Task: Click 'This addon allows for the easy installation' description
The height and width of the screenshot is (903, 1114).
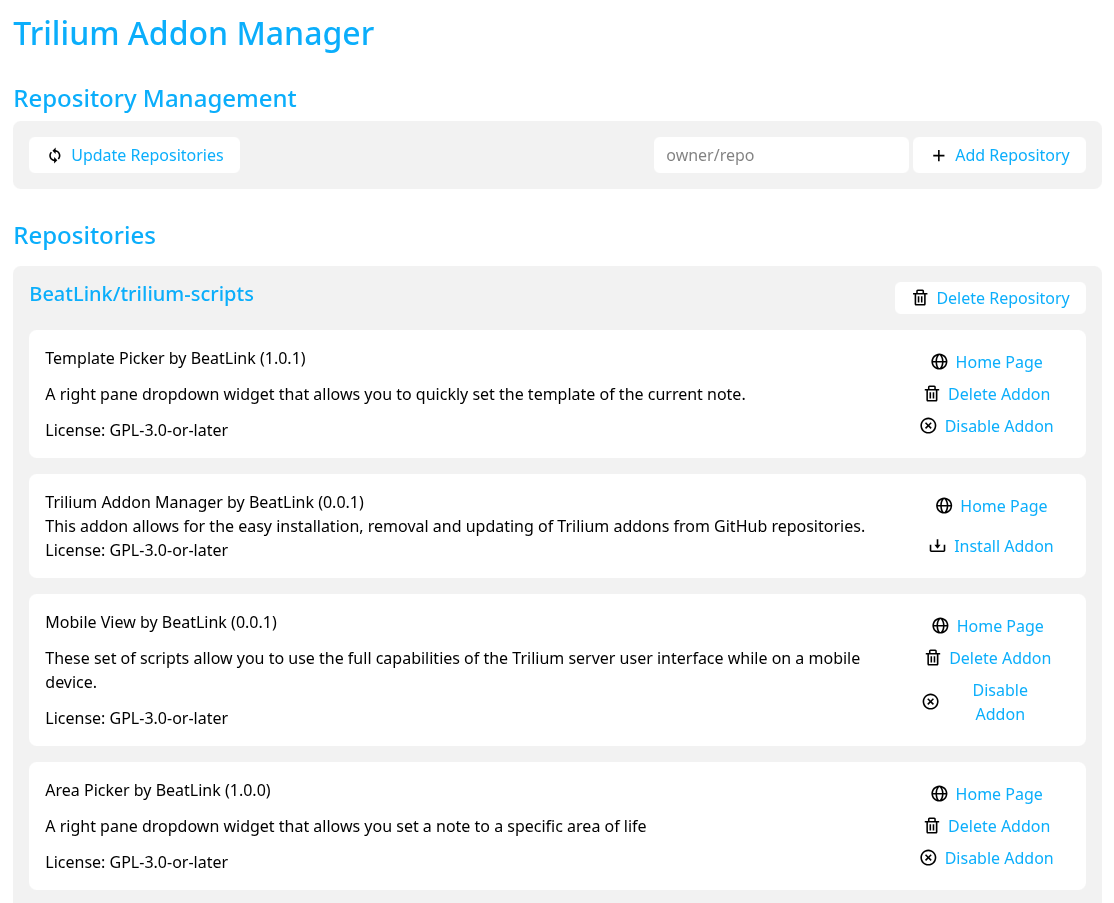Action: coord(455,526)
